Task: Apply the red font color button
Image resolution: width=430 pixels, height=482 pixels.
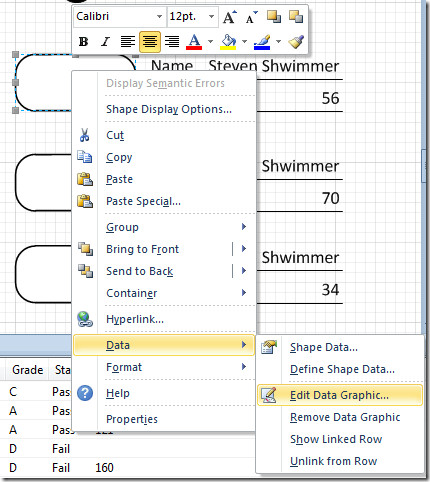Action: click(x=194, y=42)
